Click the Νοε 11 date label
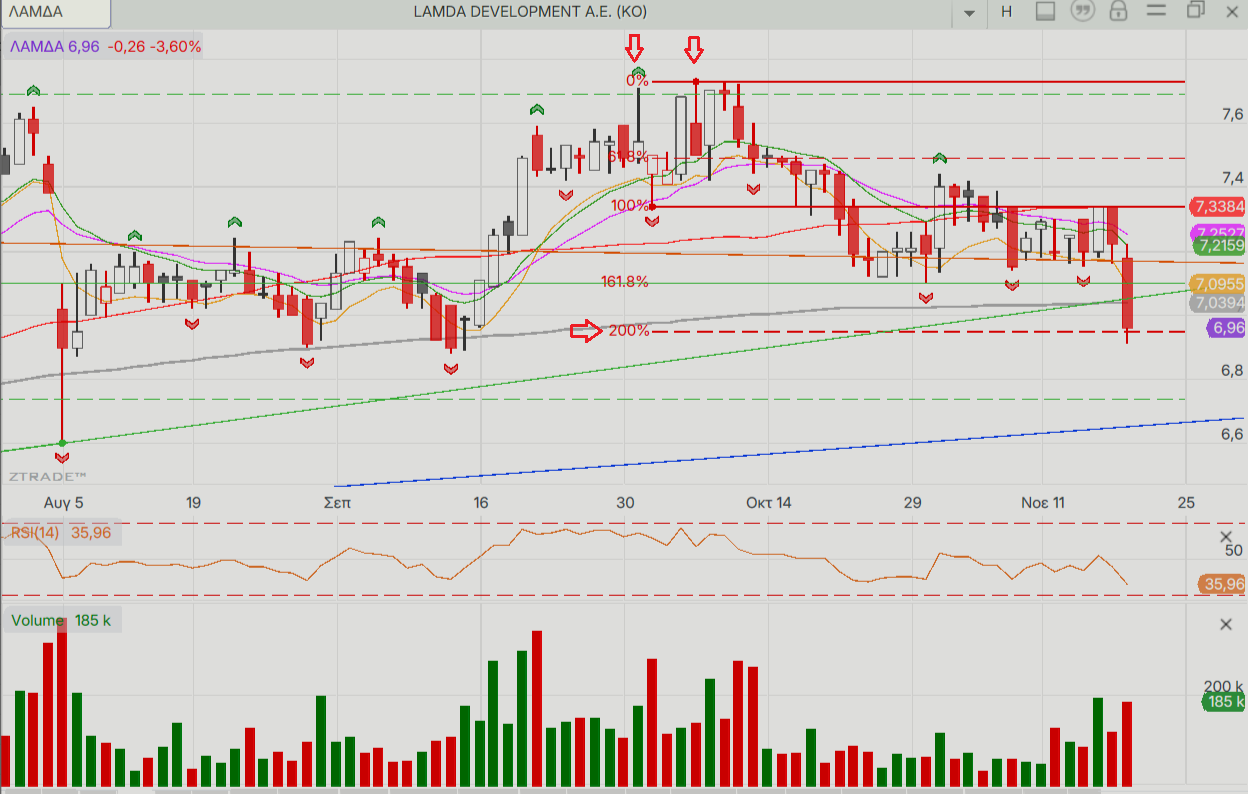1248x794 pixels. coord(1041,502)
